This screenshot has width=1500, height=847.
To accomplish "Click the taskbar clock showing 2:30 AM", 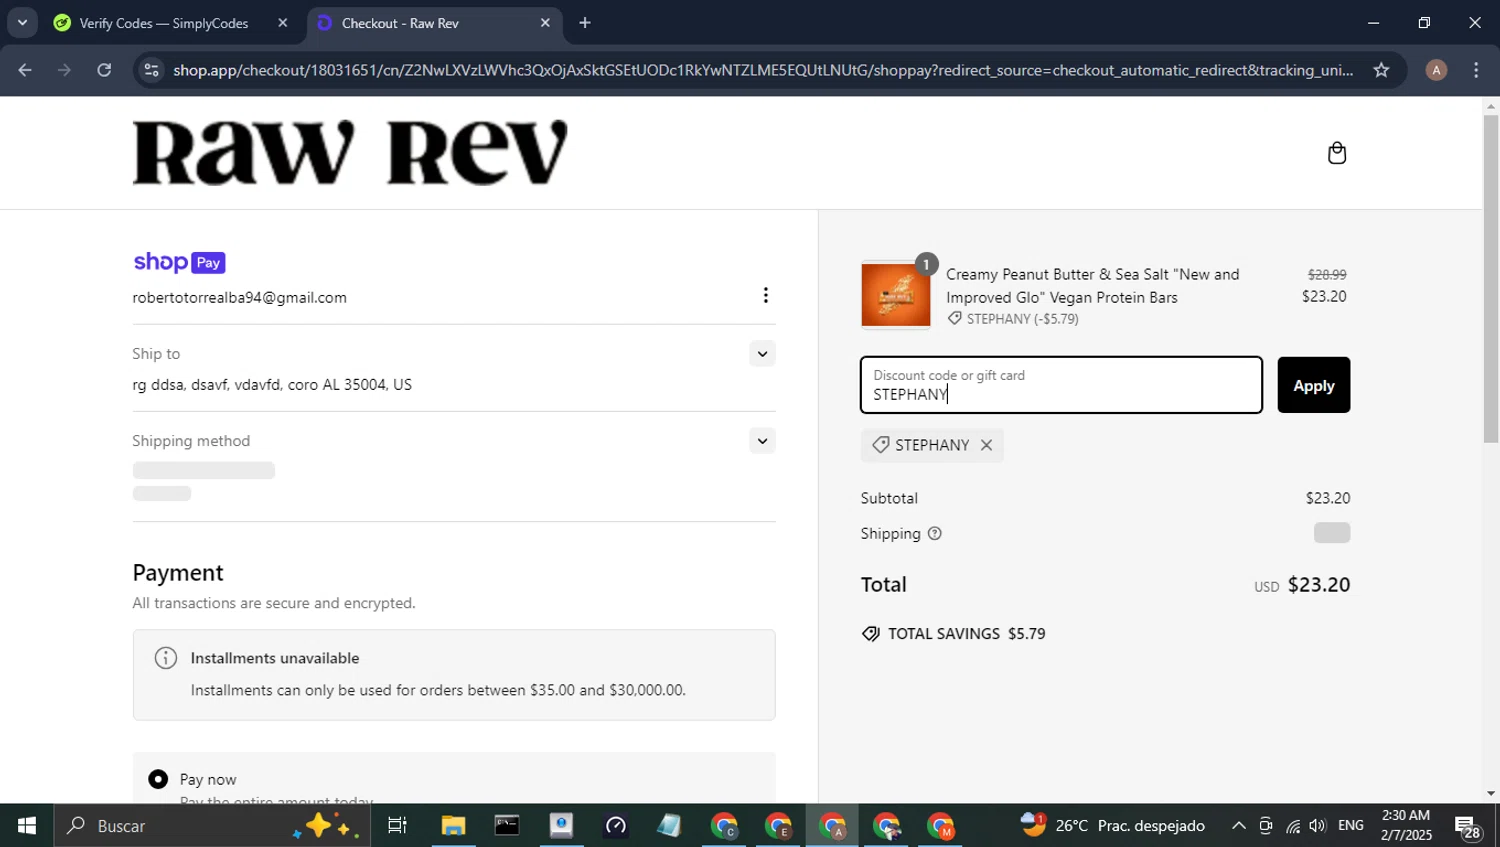I will pos(1406,826).
